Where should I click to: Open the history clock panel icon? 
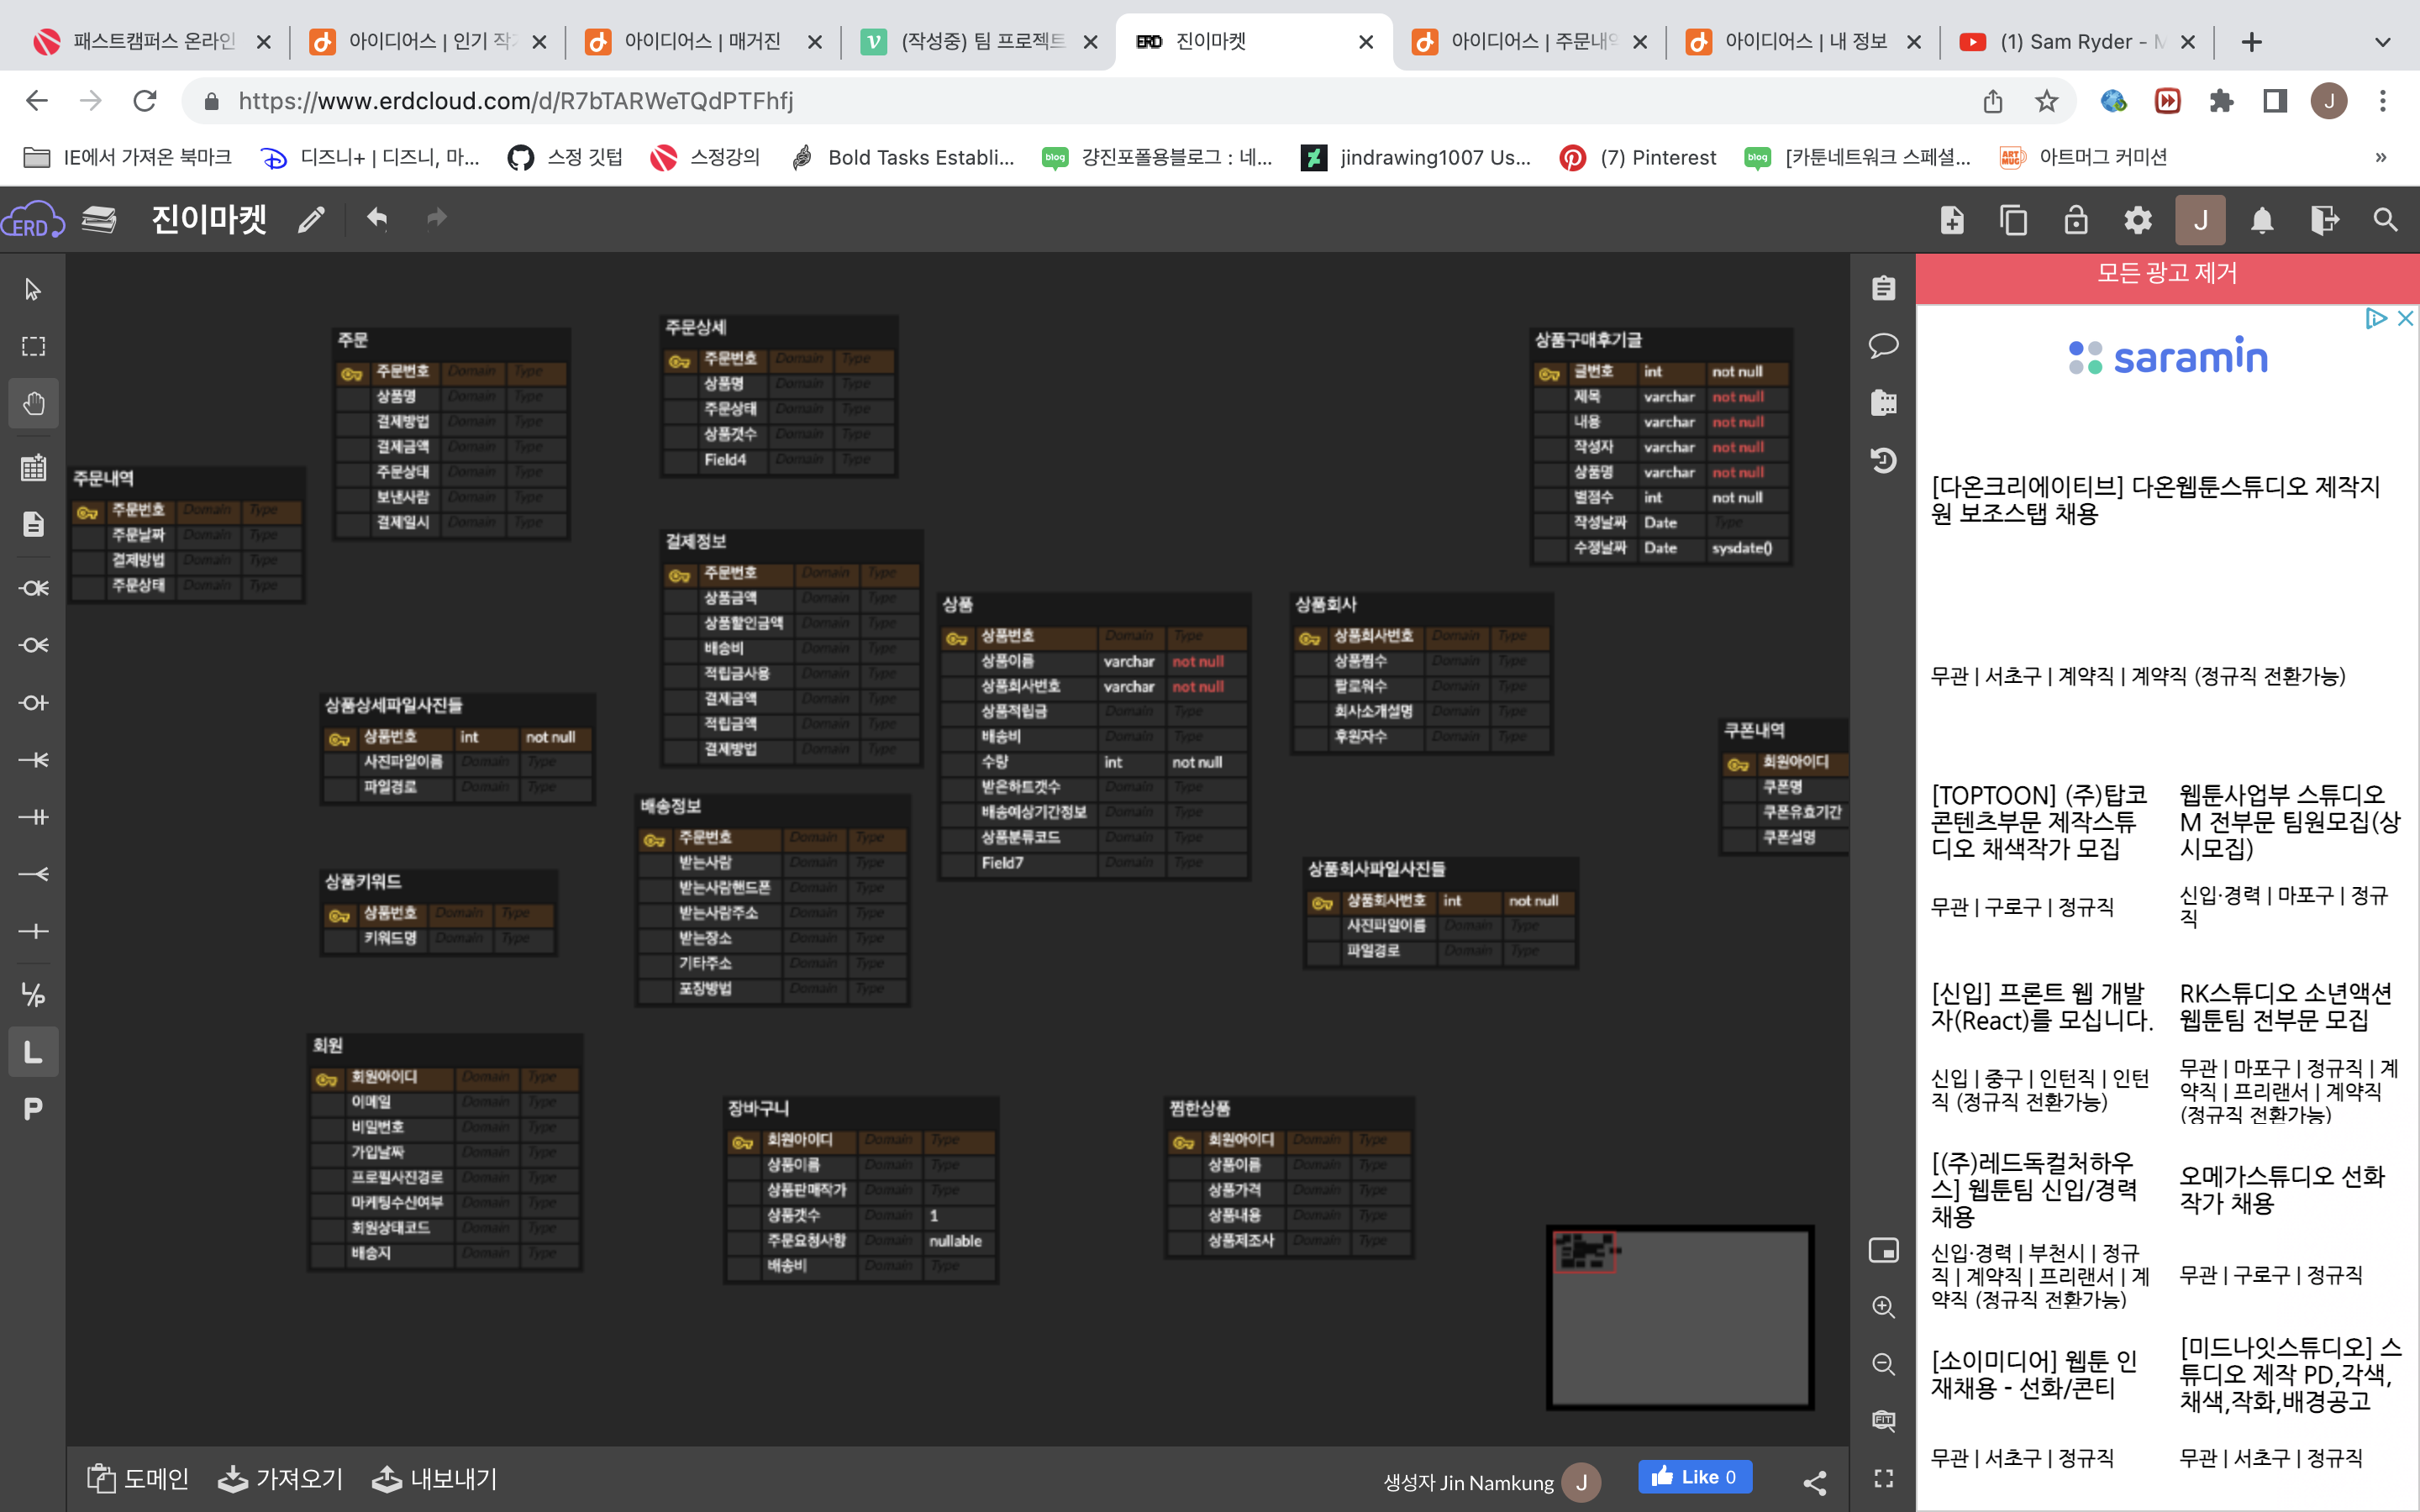click(1884, 460)
